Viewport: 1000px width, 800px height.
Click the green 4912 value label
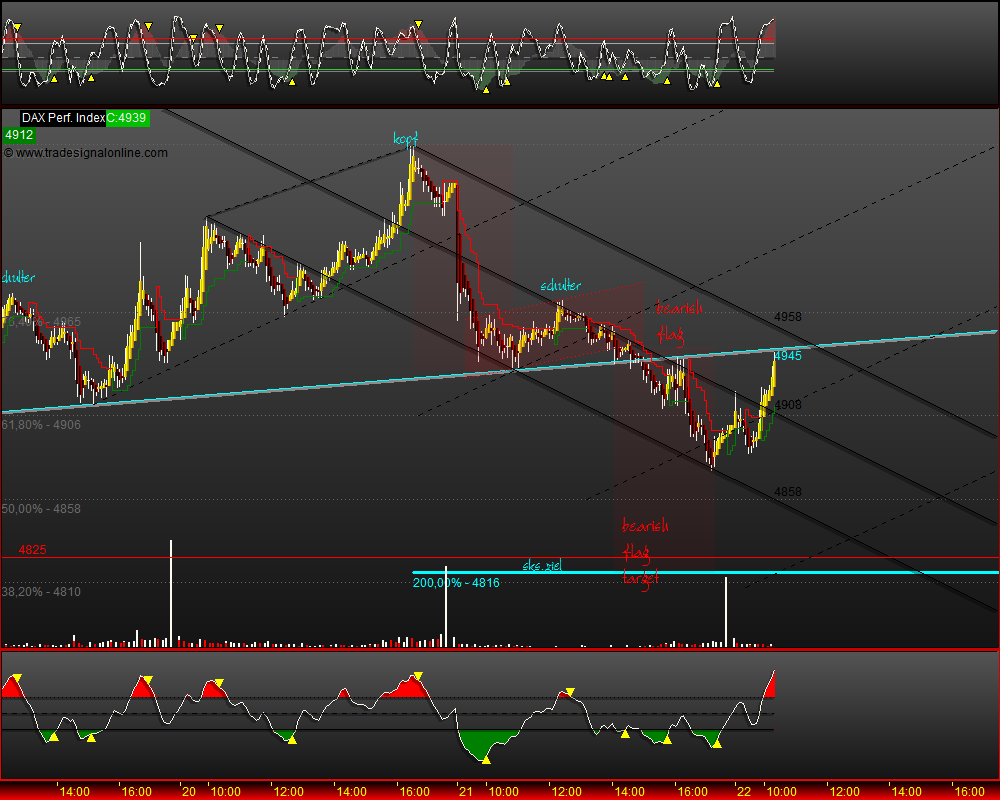point(19,135)
